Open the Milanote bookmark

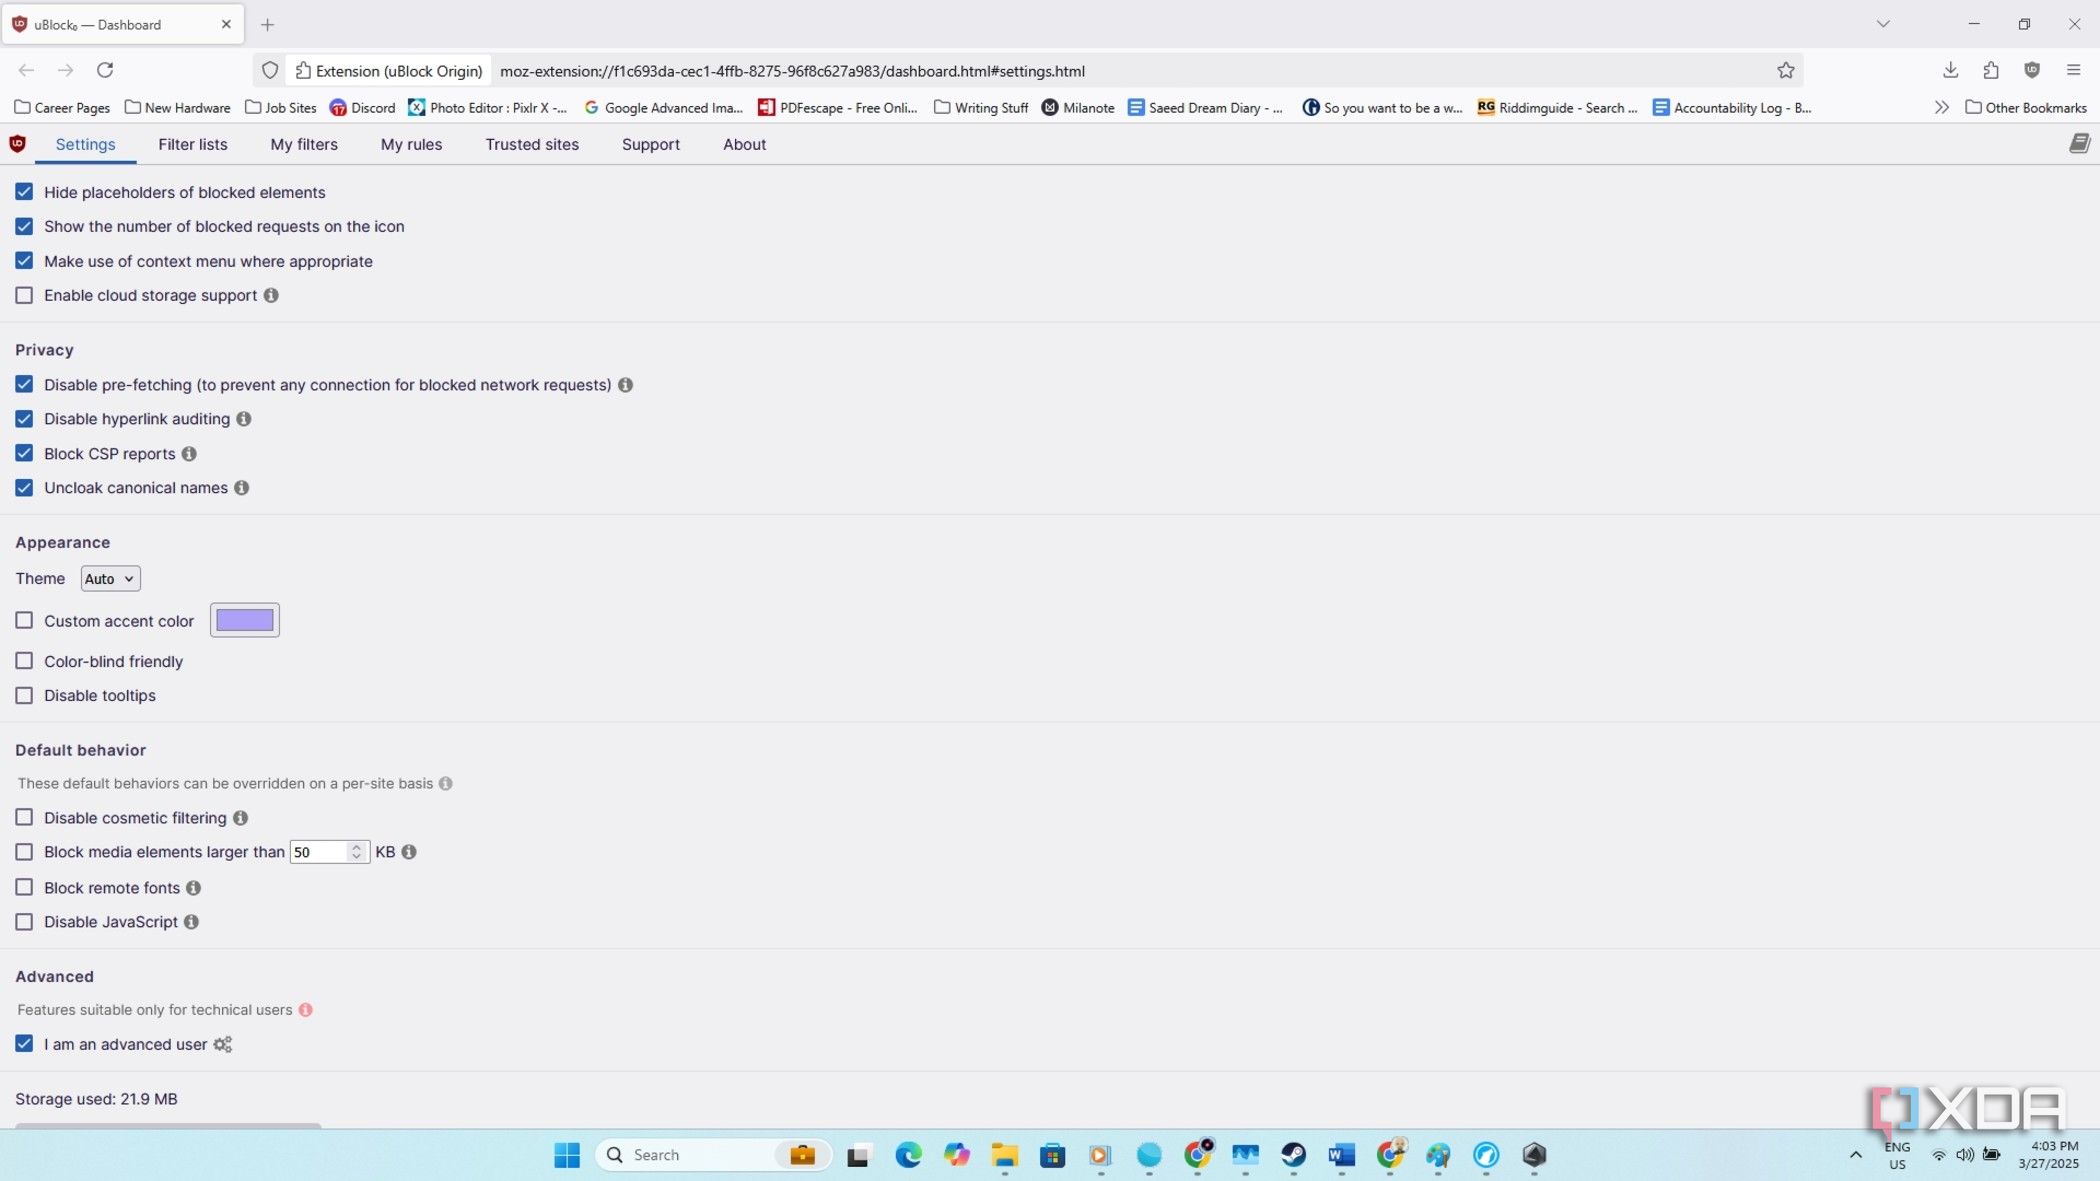pos(1078,107)
